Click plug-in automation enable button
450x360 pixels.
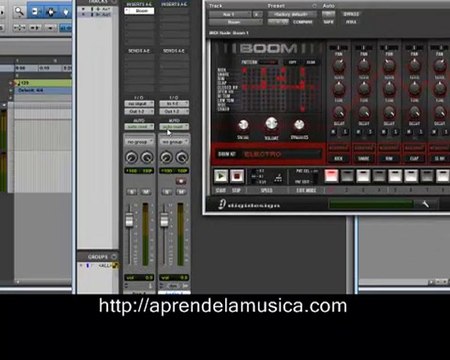pyautogui.click(x=328, y=14)
